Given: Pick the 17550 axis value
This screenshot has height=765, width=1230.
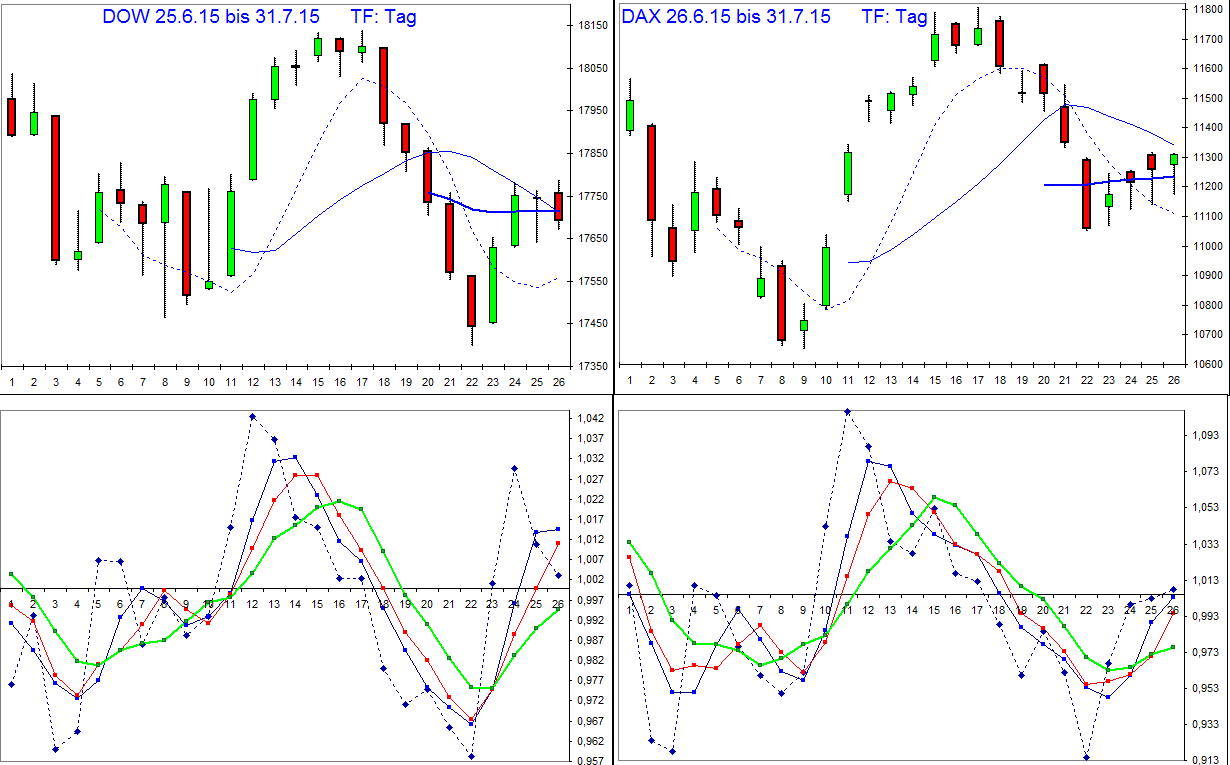Looking at the screenshot, I should click(595, 281).
